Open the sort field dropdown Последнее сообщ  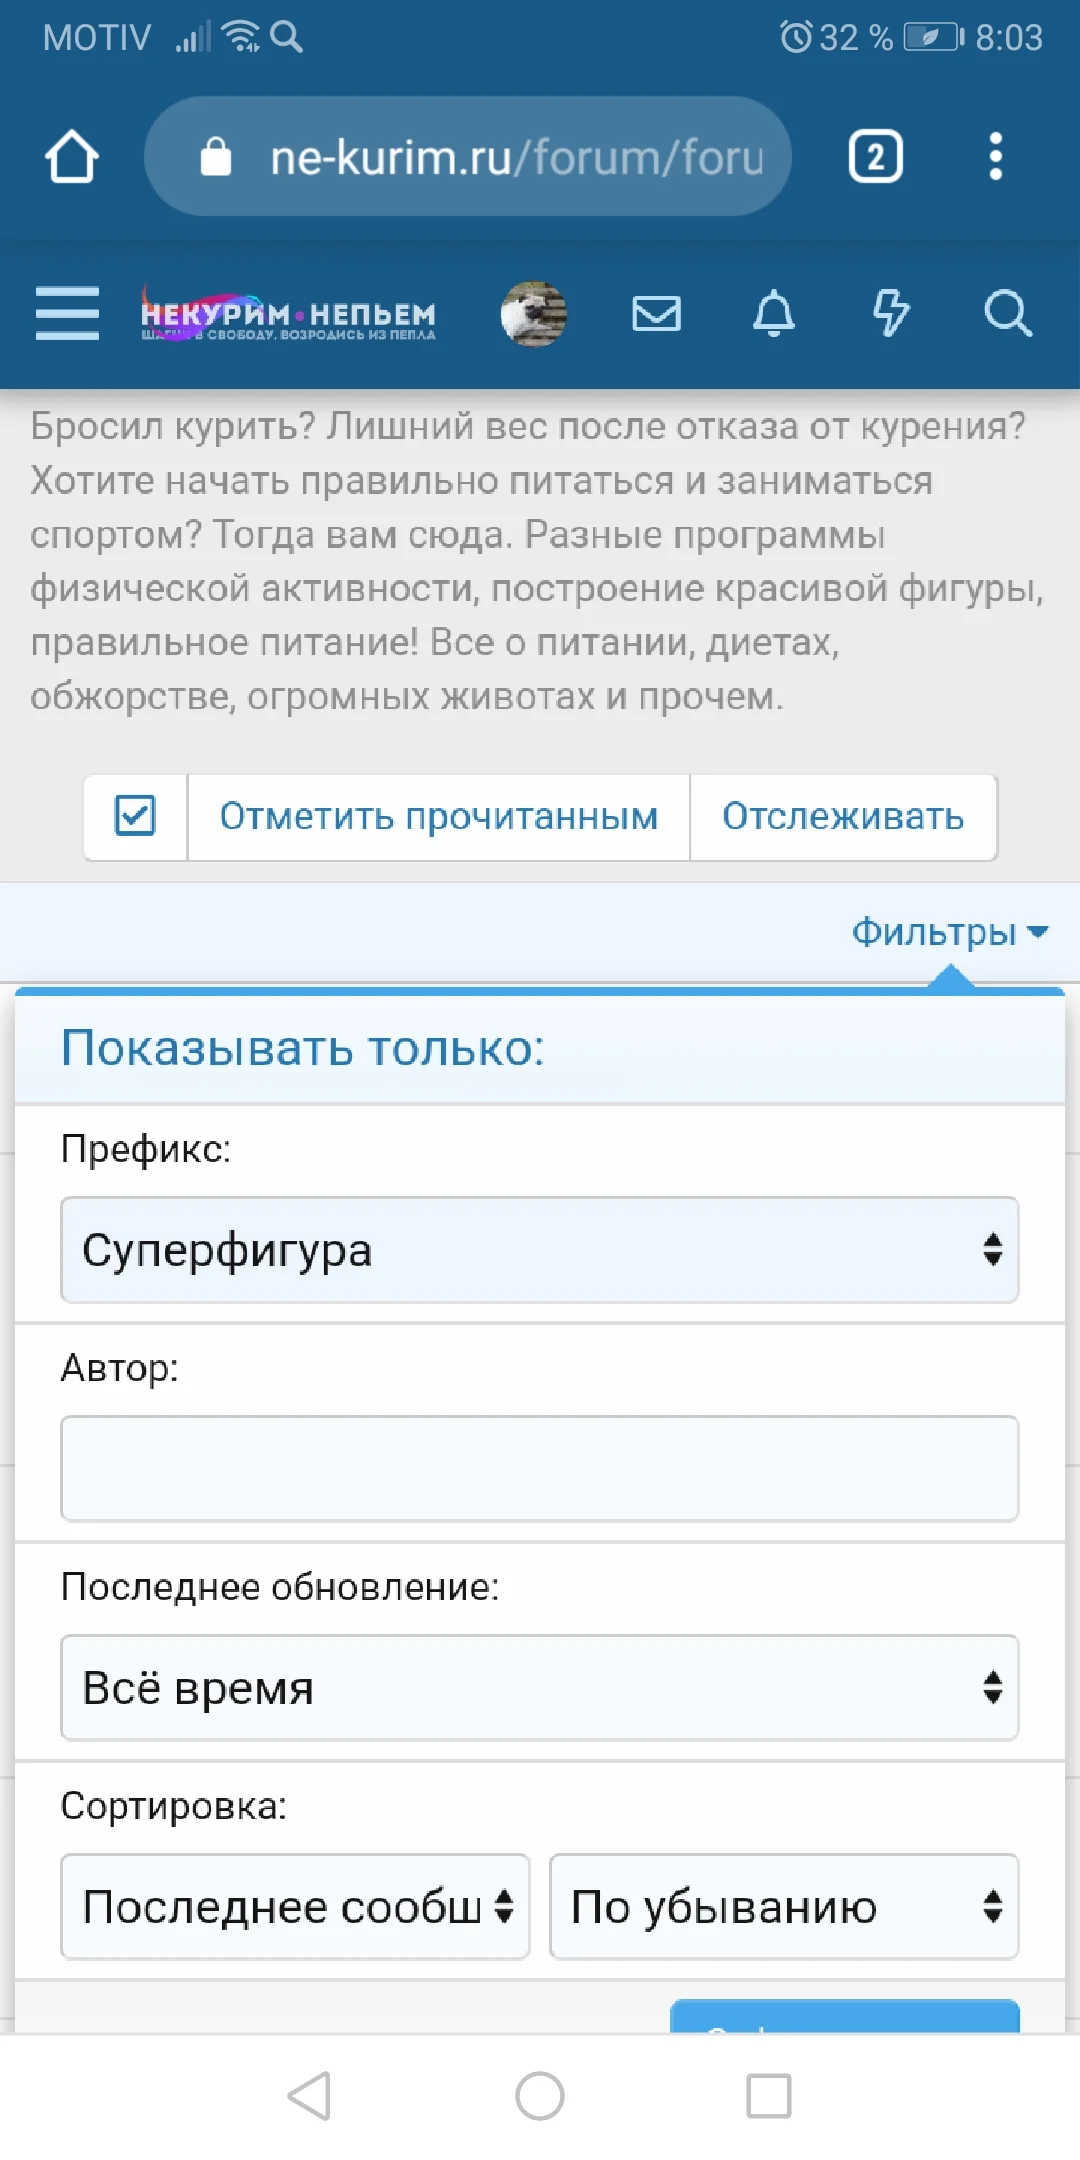point(295,1906)
